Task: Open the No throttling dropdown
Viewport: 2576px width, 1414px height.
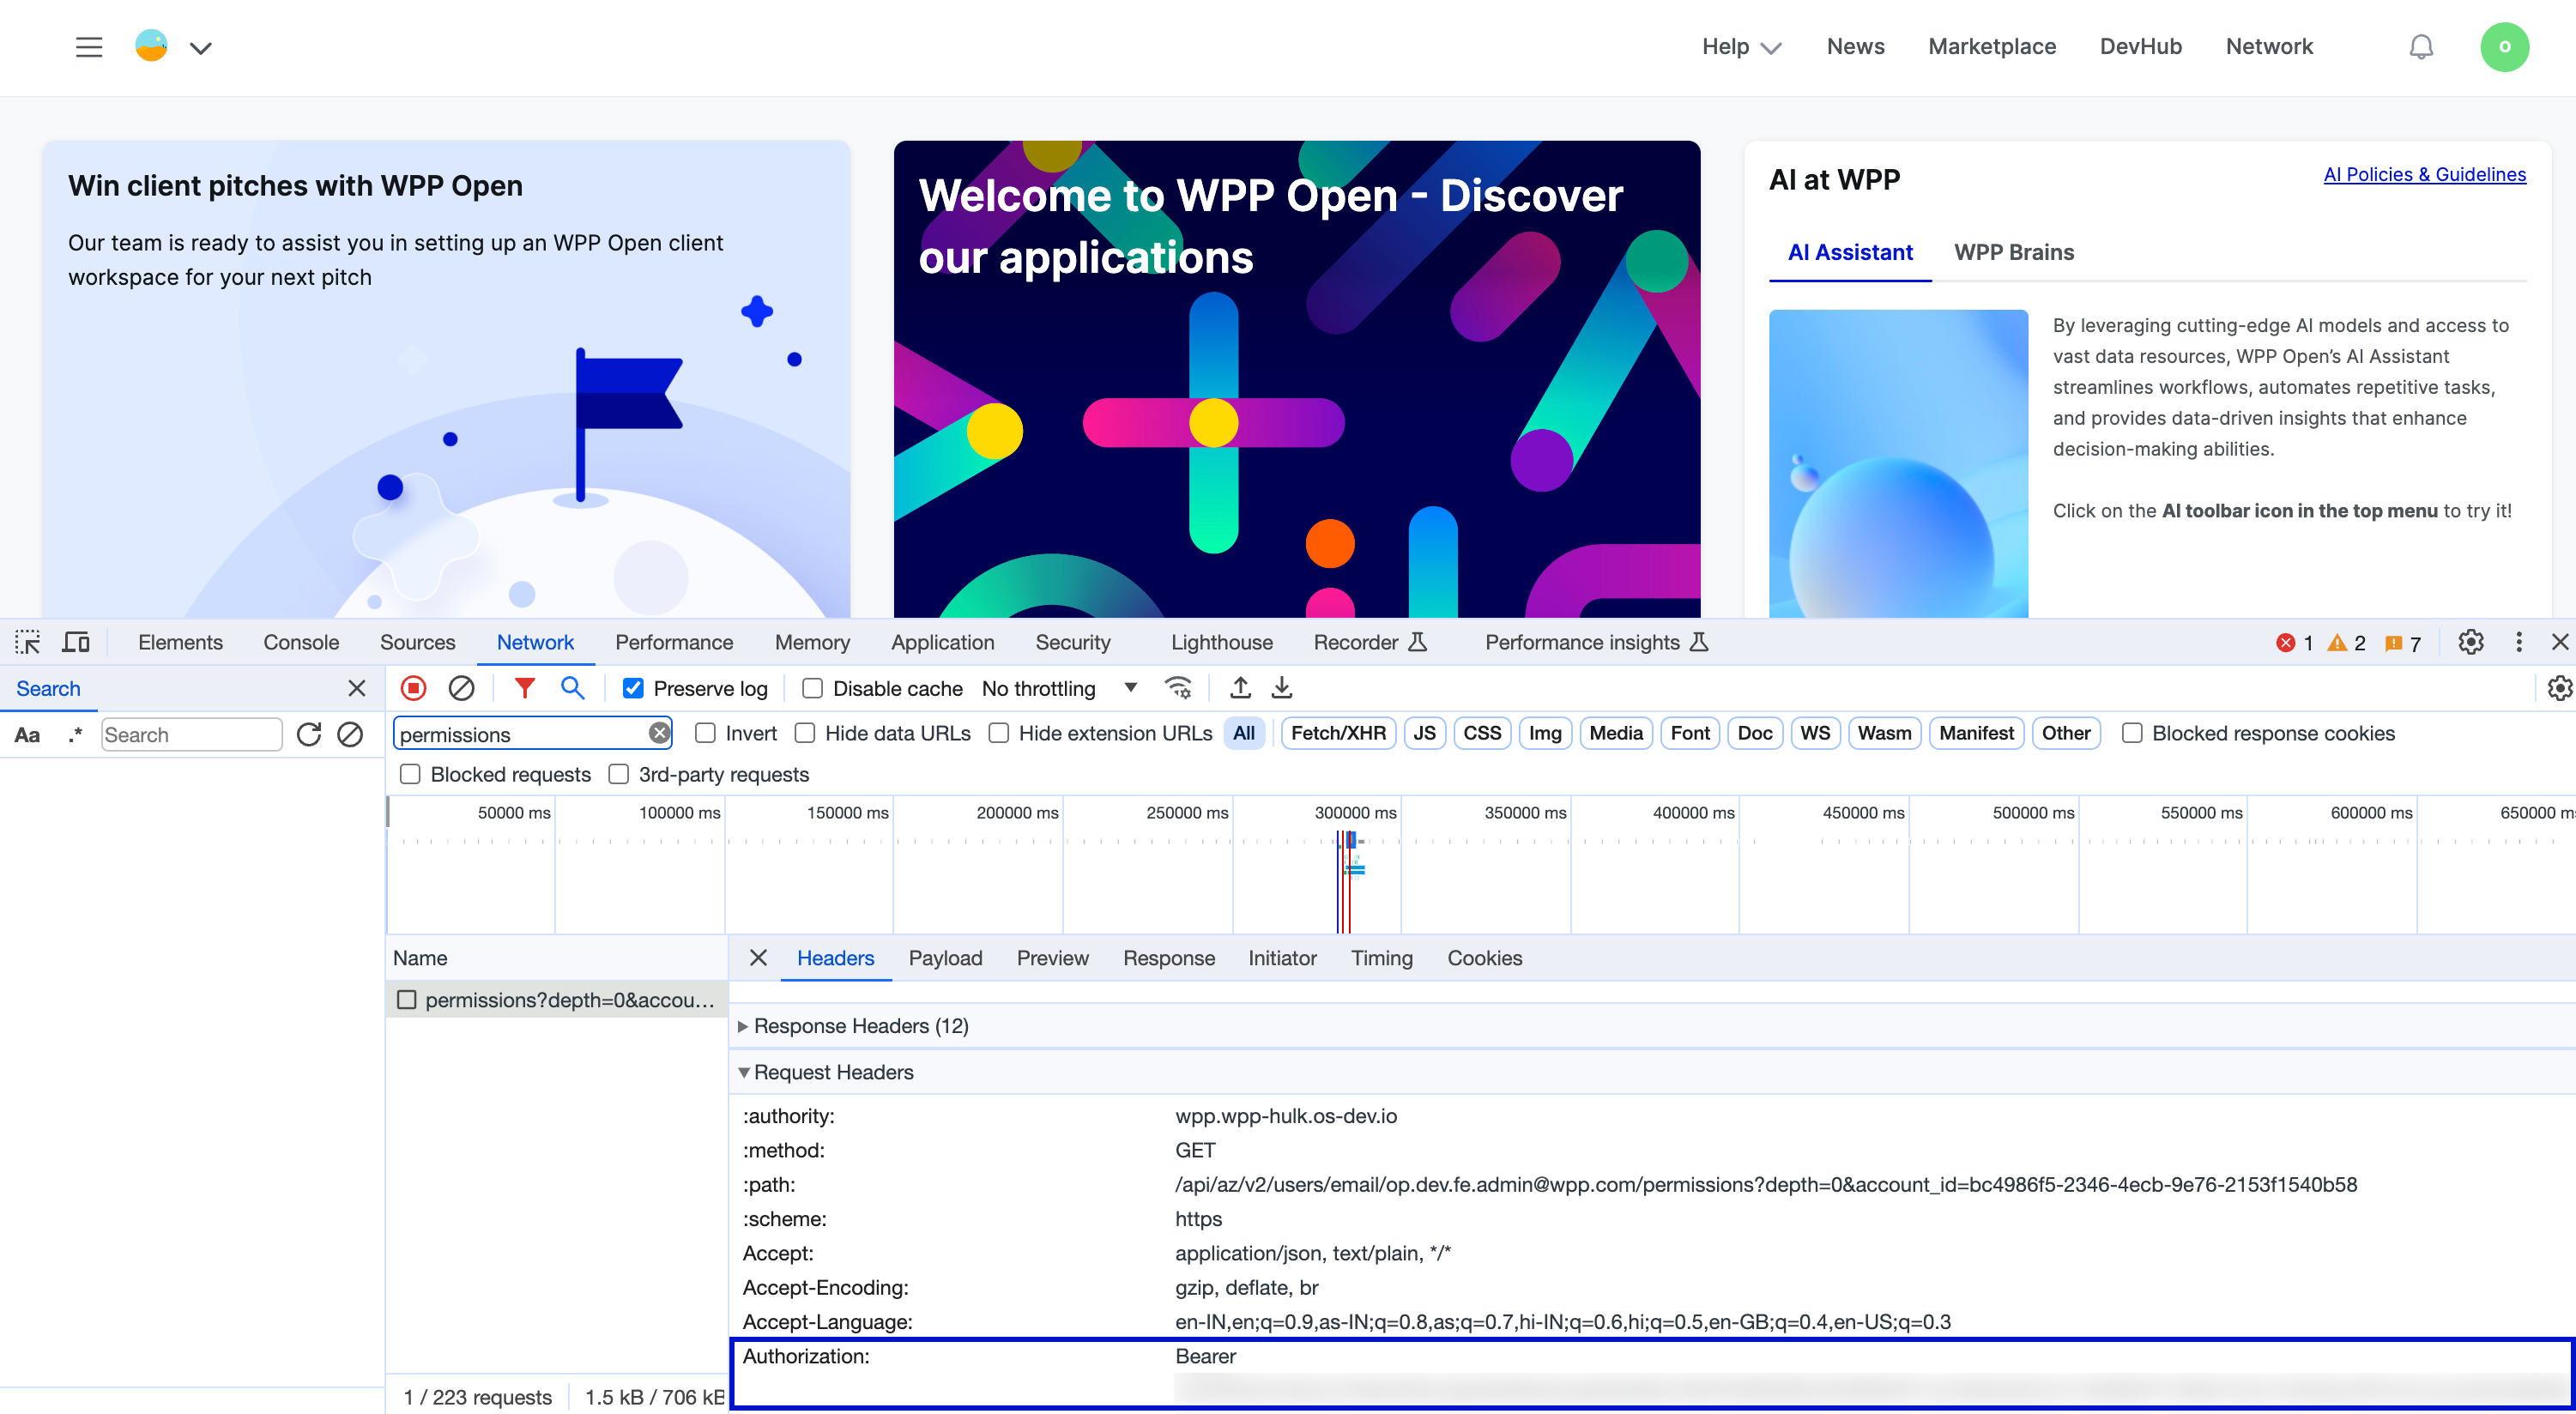Action: 1058,689
